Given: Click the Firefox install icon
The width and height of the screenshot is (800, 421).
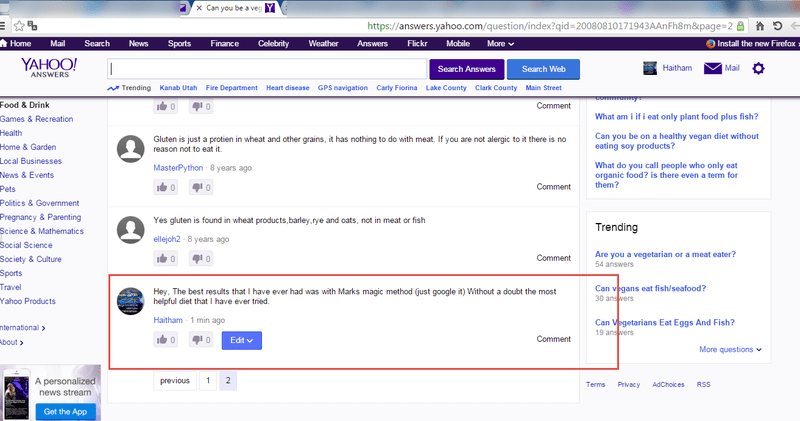Looking at the screenshot, I should (x=710, y=44).
